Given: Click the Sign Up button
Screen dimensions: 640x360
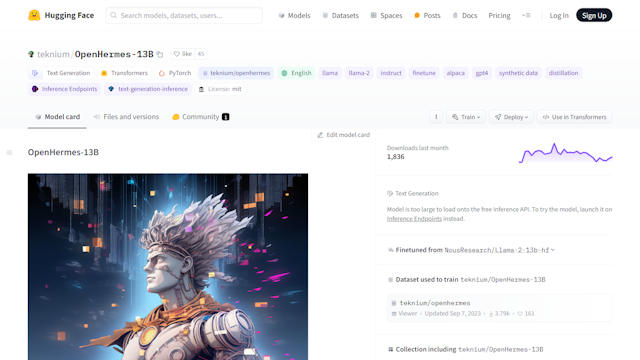Looking at the screenshot, I should tap(594, 16).
